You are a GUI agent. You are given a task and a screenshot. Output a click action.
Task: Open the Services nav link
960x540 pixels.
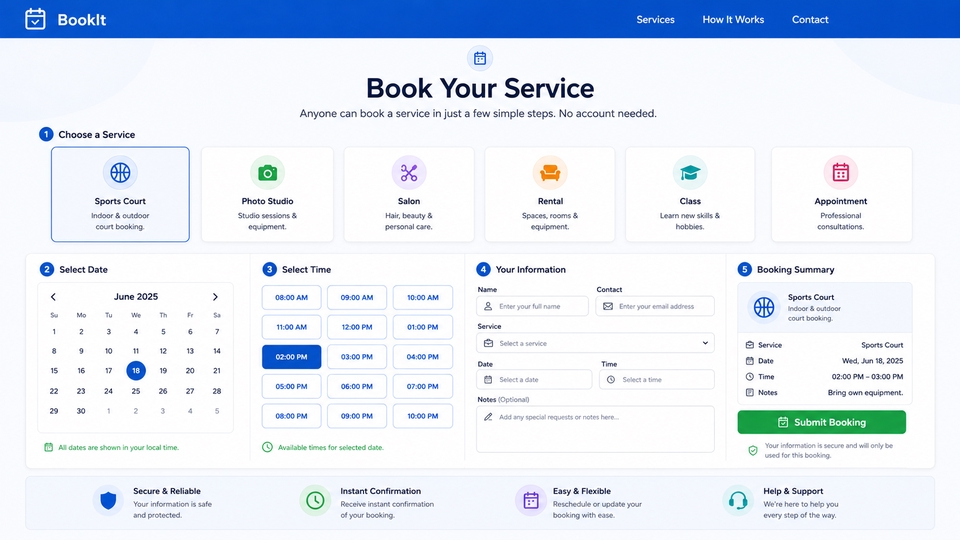655,20
